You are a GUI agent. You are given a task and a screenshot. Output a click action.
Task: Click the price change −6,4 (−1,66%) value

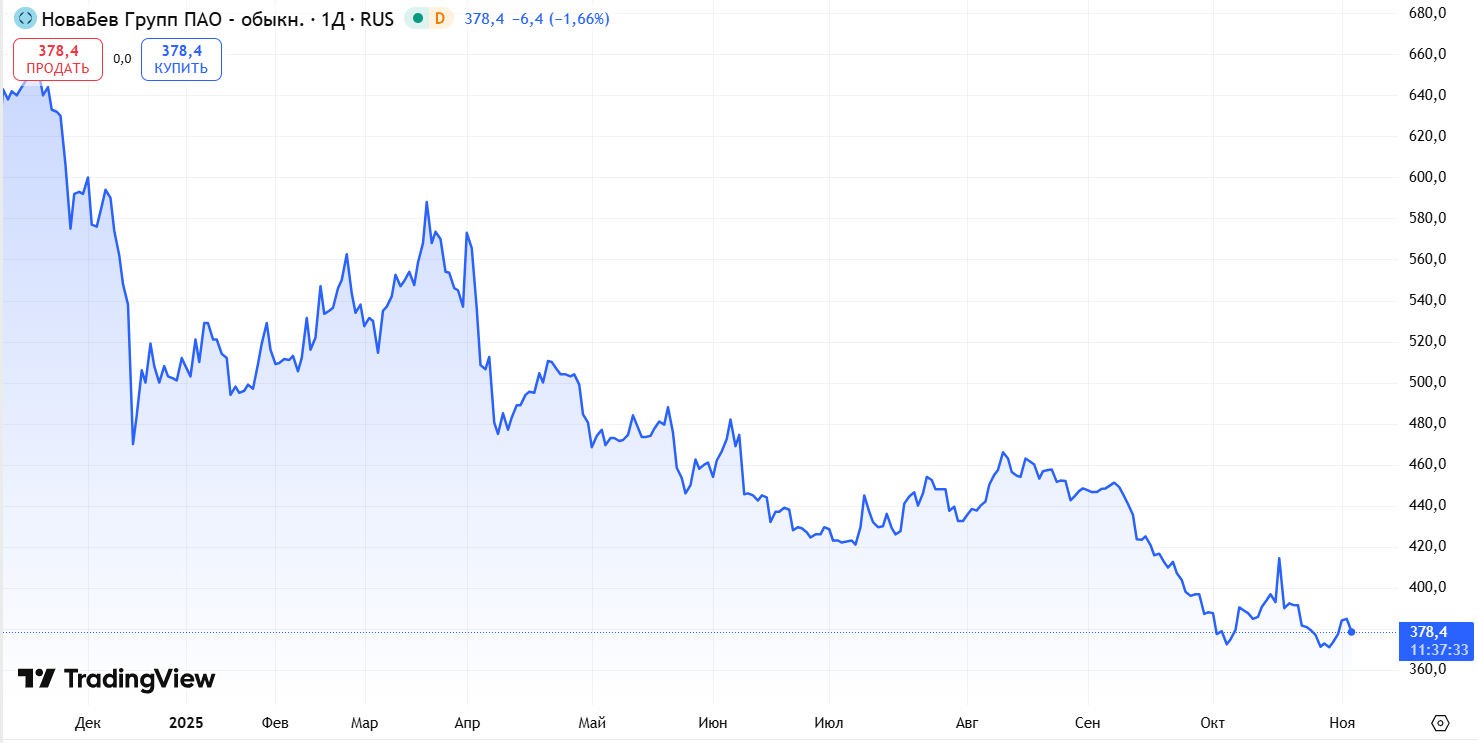[560, 19]
